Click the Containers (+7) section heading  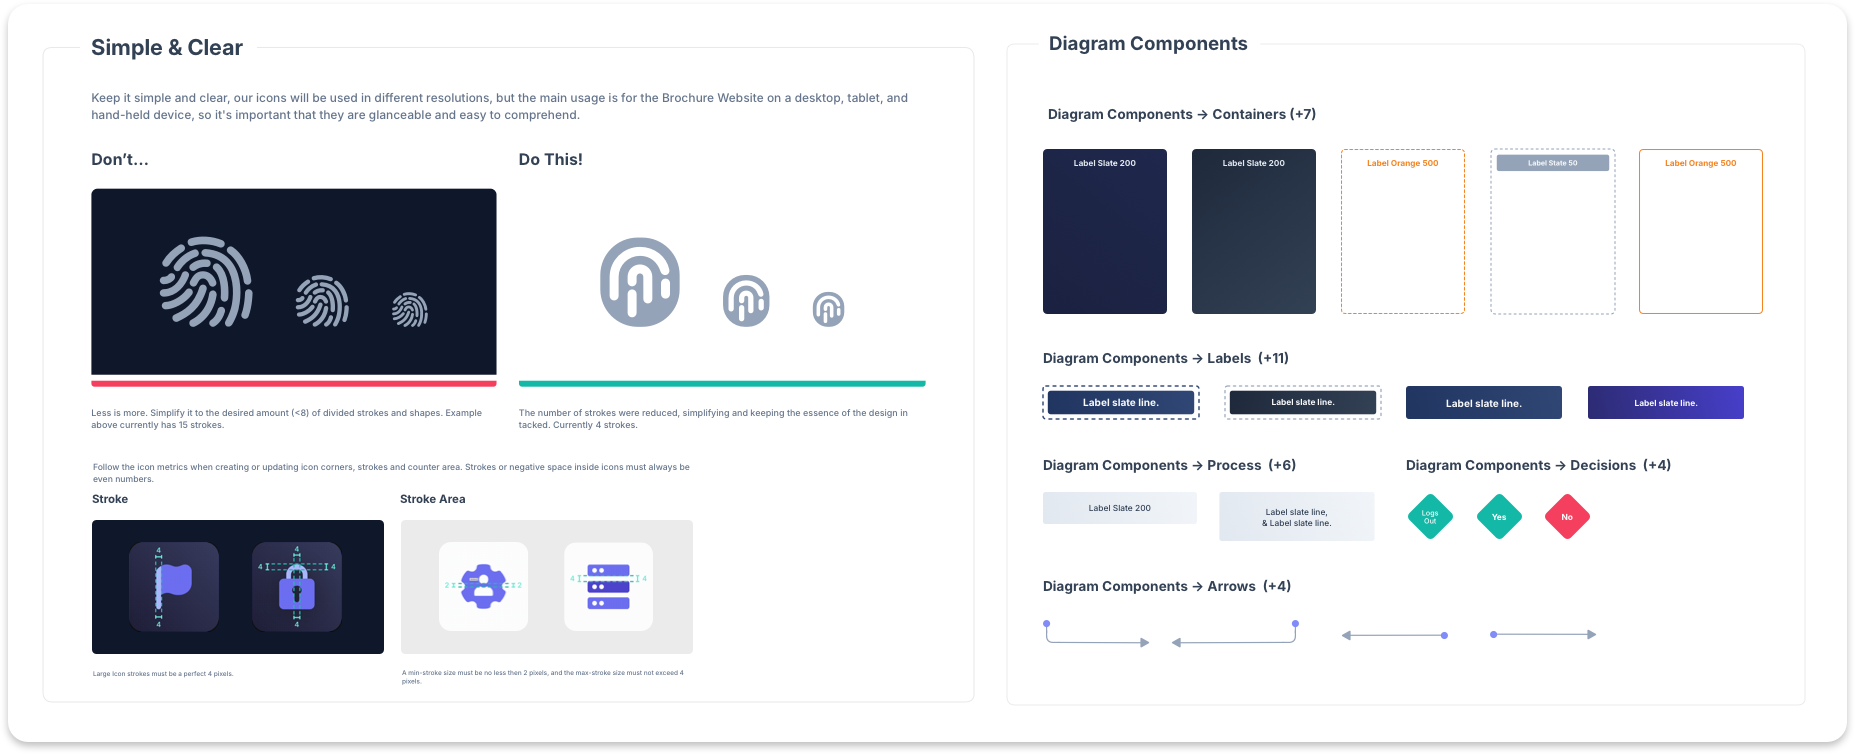click(1182, 115)
